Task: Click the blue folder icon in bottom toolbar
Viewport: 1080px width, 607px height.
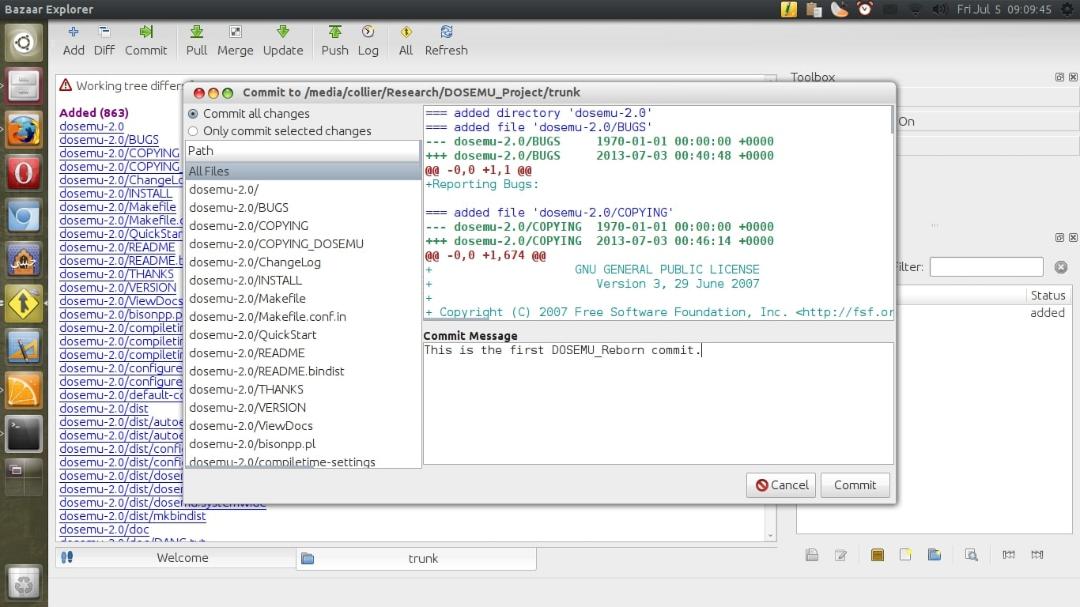Action: pos(934,555)
